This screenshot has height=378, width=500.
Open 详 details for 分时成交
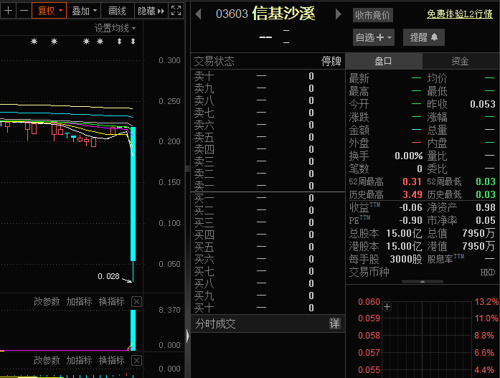(x=334, y=324)
